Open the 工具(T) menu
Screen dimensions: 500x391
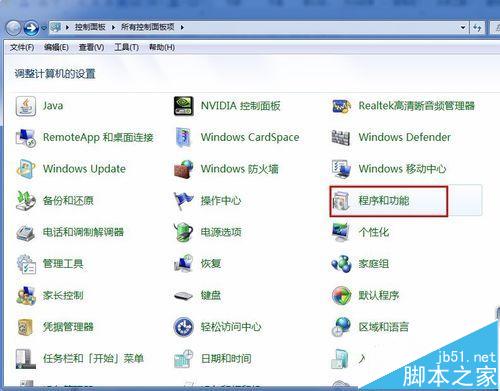(126, 47)
